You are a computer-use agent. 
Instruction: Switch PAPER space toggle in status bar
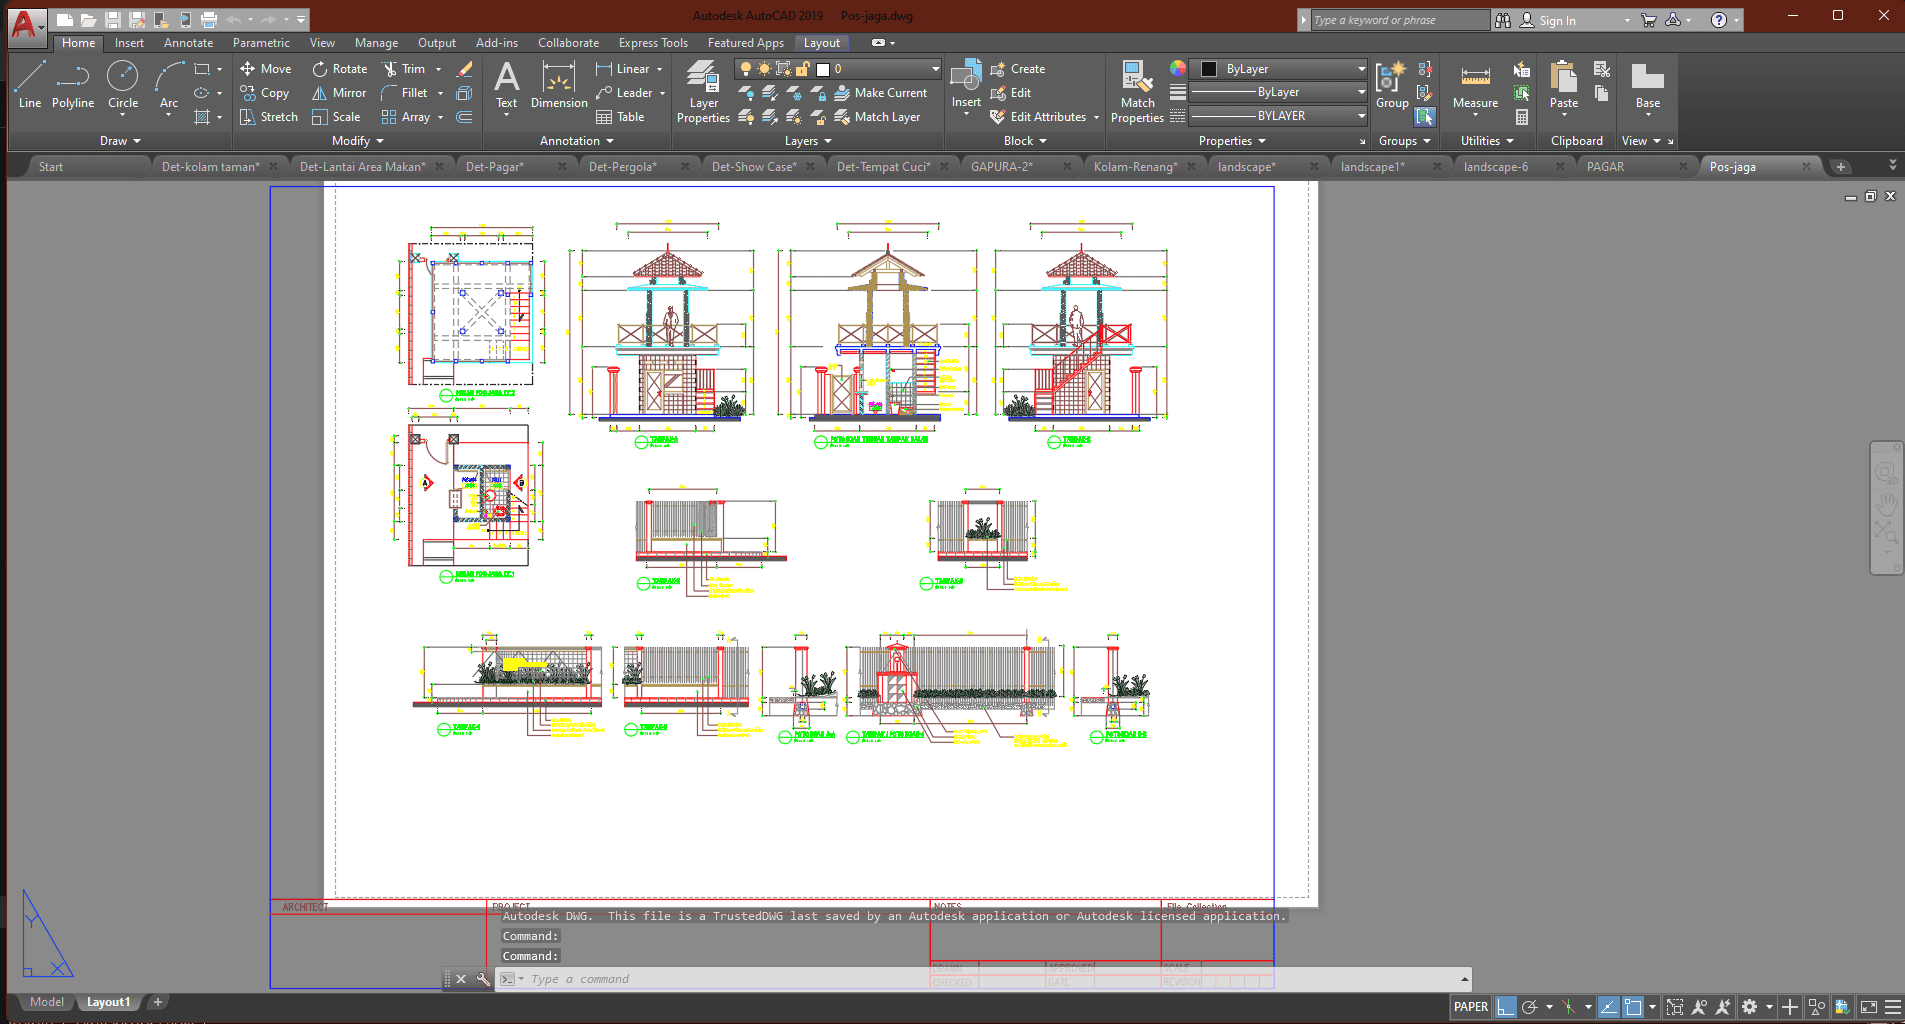coord(1470,1007)
